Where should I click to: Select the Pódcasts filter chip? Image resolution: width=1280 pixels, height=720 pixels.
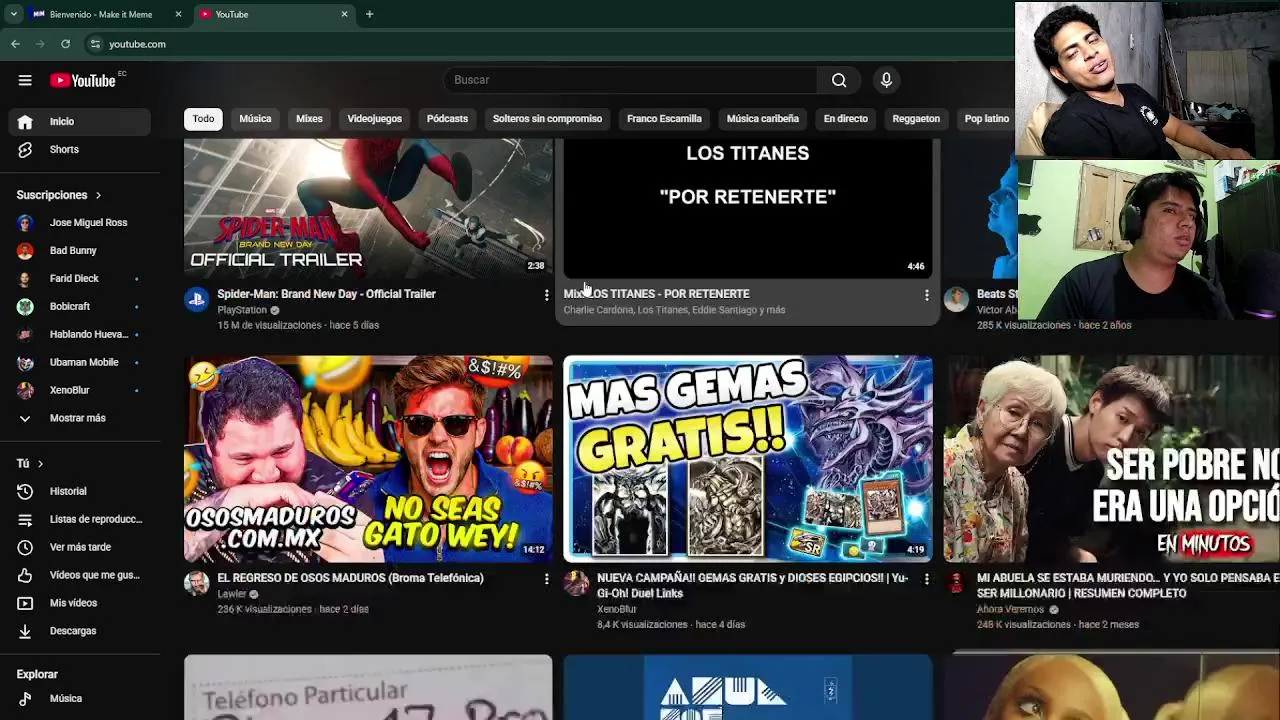tap(447, 119)
